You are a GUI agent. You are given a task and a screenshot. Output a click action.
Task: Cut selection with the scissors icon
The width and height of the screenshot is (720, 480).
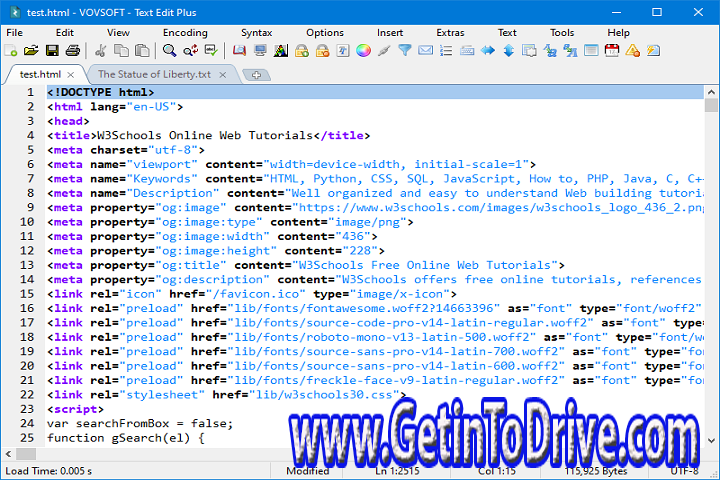101,51
